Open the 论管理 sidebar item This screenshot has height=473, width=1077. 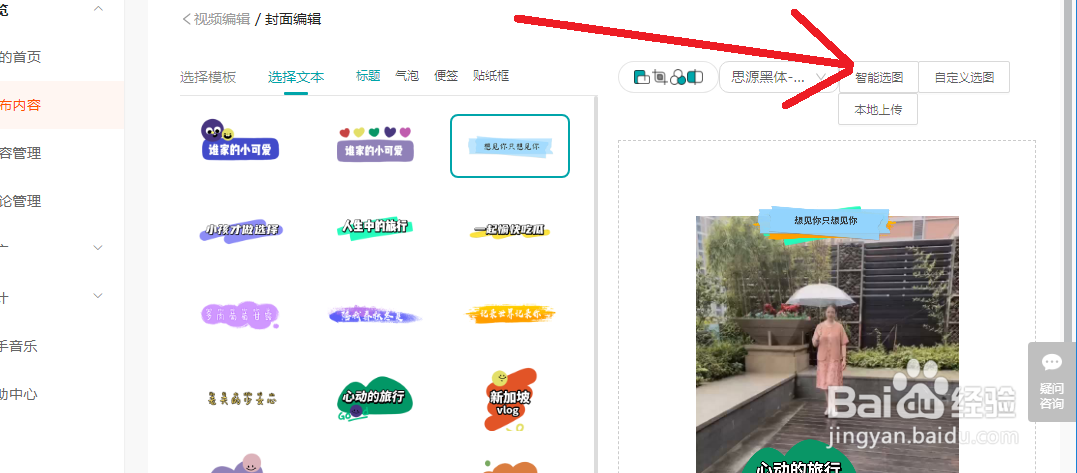pyautogui.click(x=21, y=201)
